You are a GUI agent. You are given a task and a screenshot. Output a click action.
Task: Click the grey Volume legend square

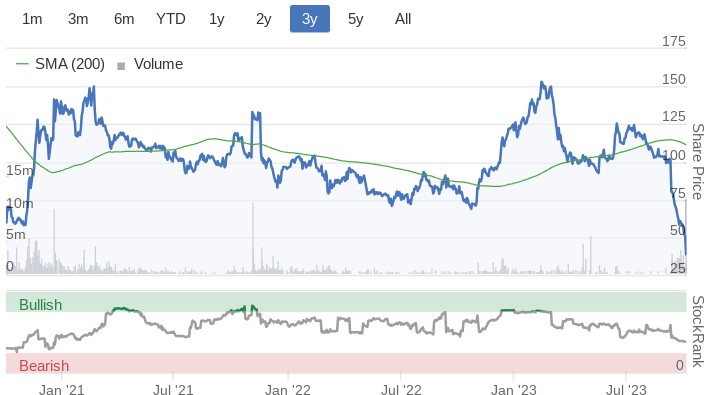[121, 66]
